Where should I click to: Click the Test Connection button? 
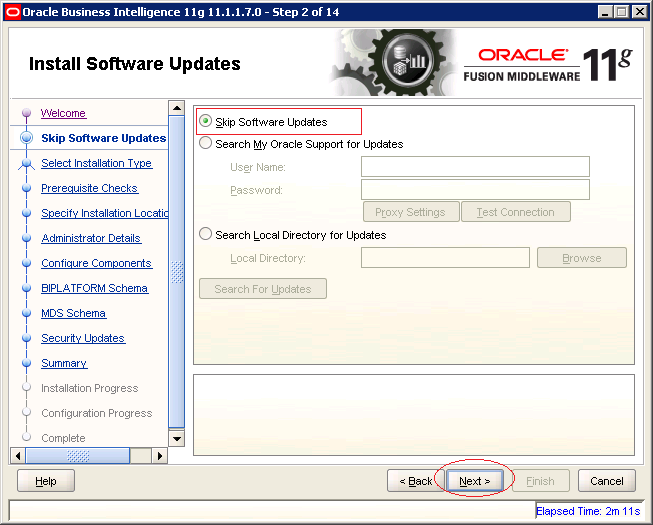coord(516,212)
